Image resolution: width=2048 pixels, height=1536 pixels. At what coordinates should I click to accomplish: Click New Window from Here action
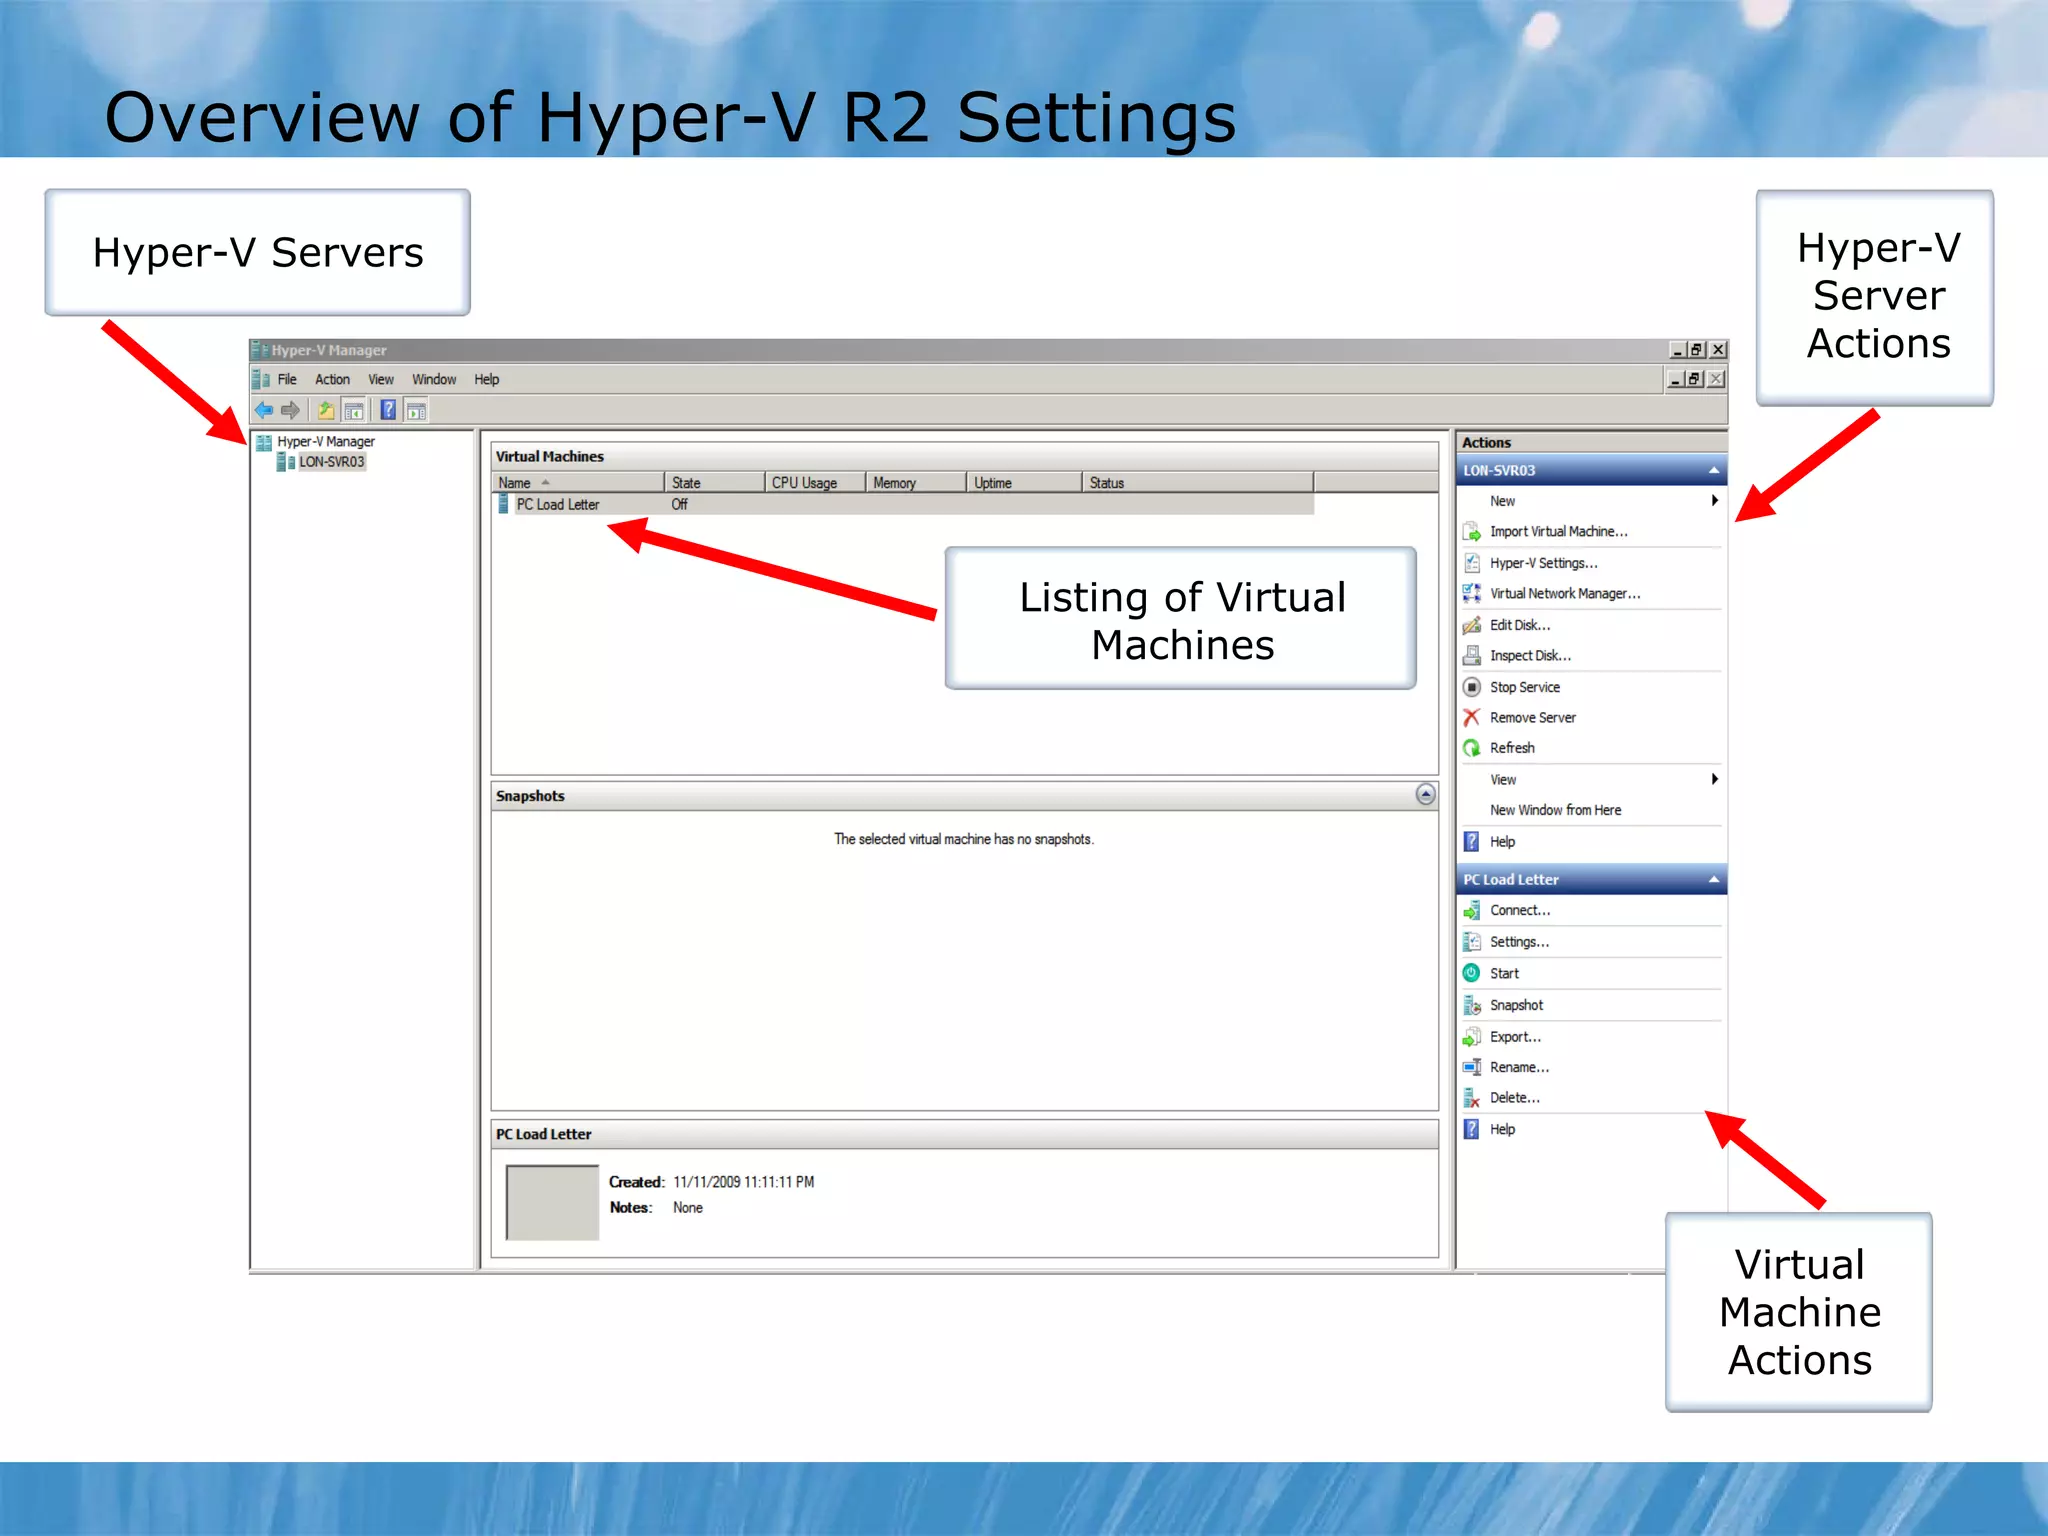click(x=1555, y=810)
